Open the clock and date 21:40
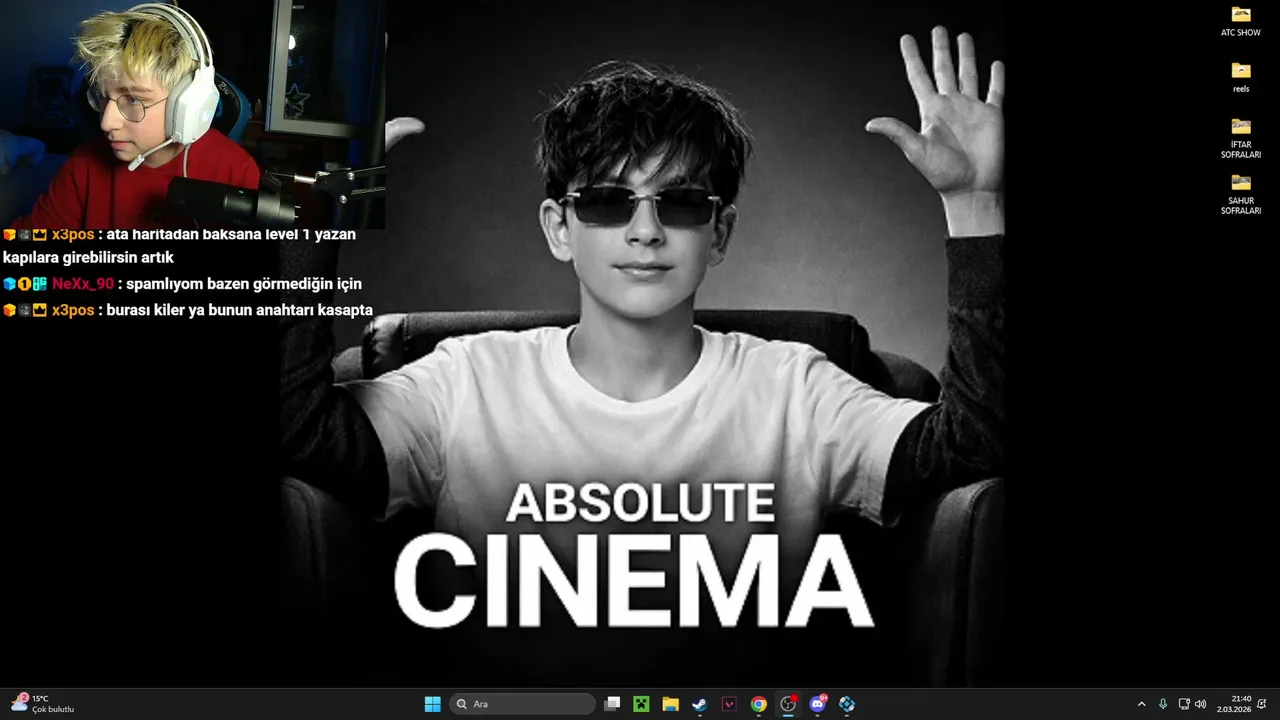This screenshot has height=720, width=1280. click(1234, 704)
